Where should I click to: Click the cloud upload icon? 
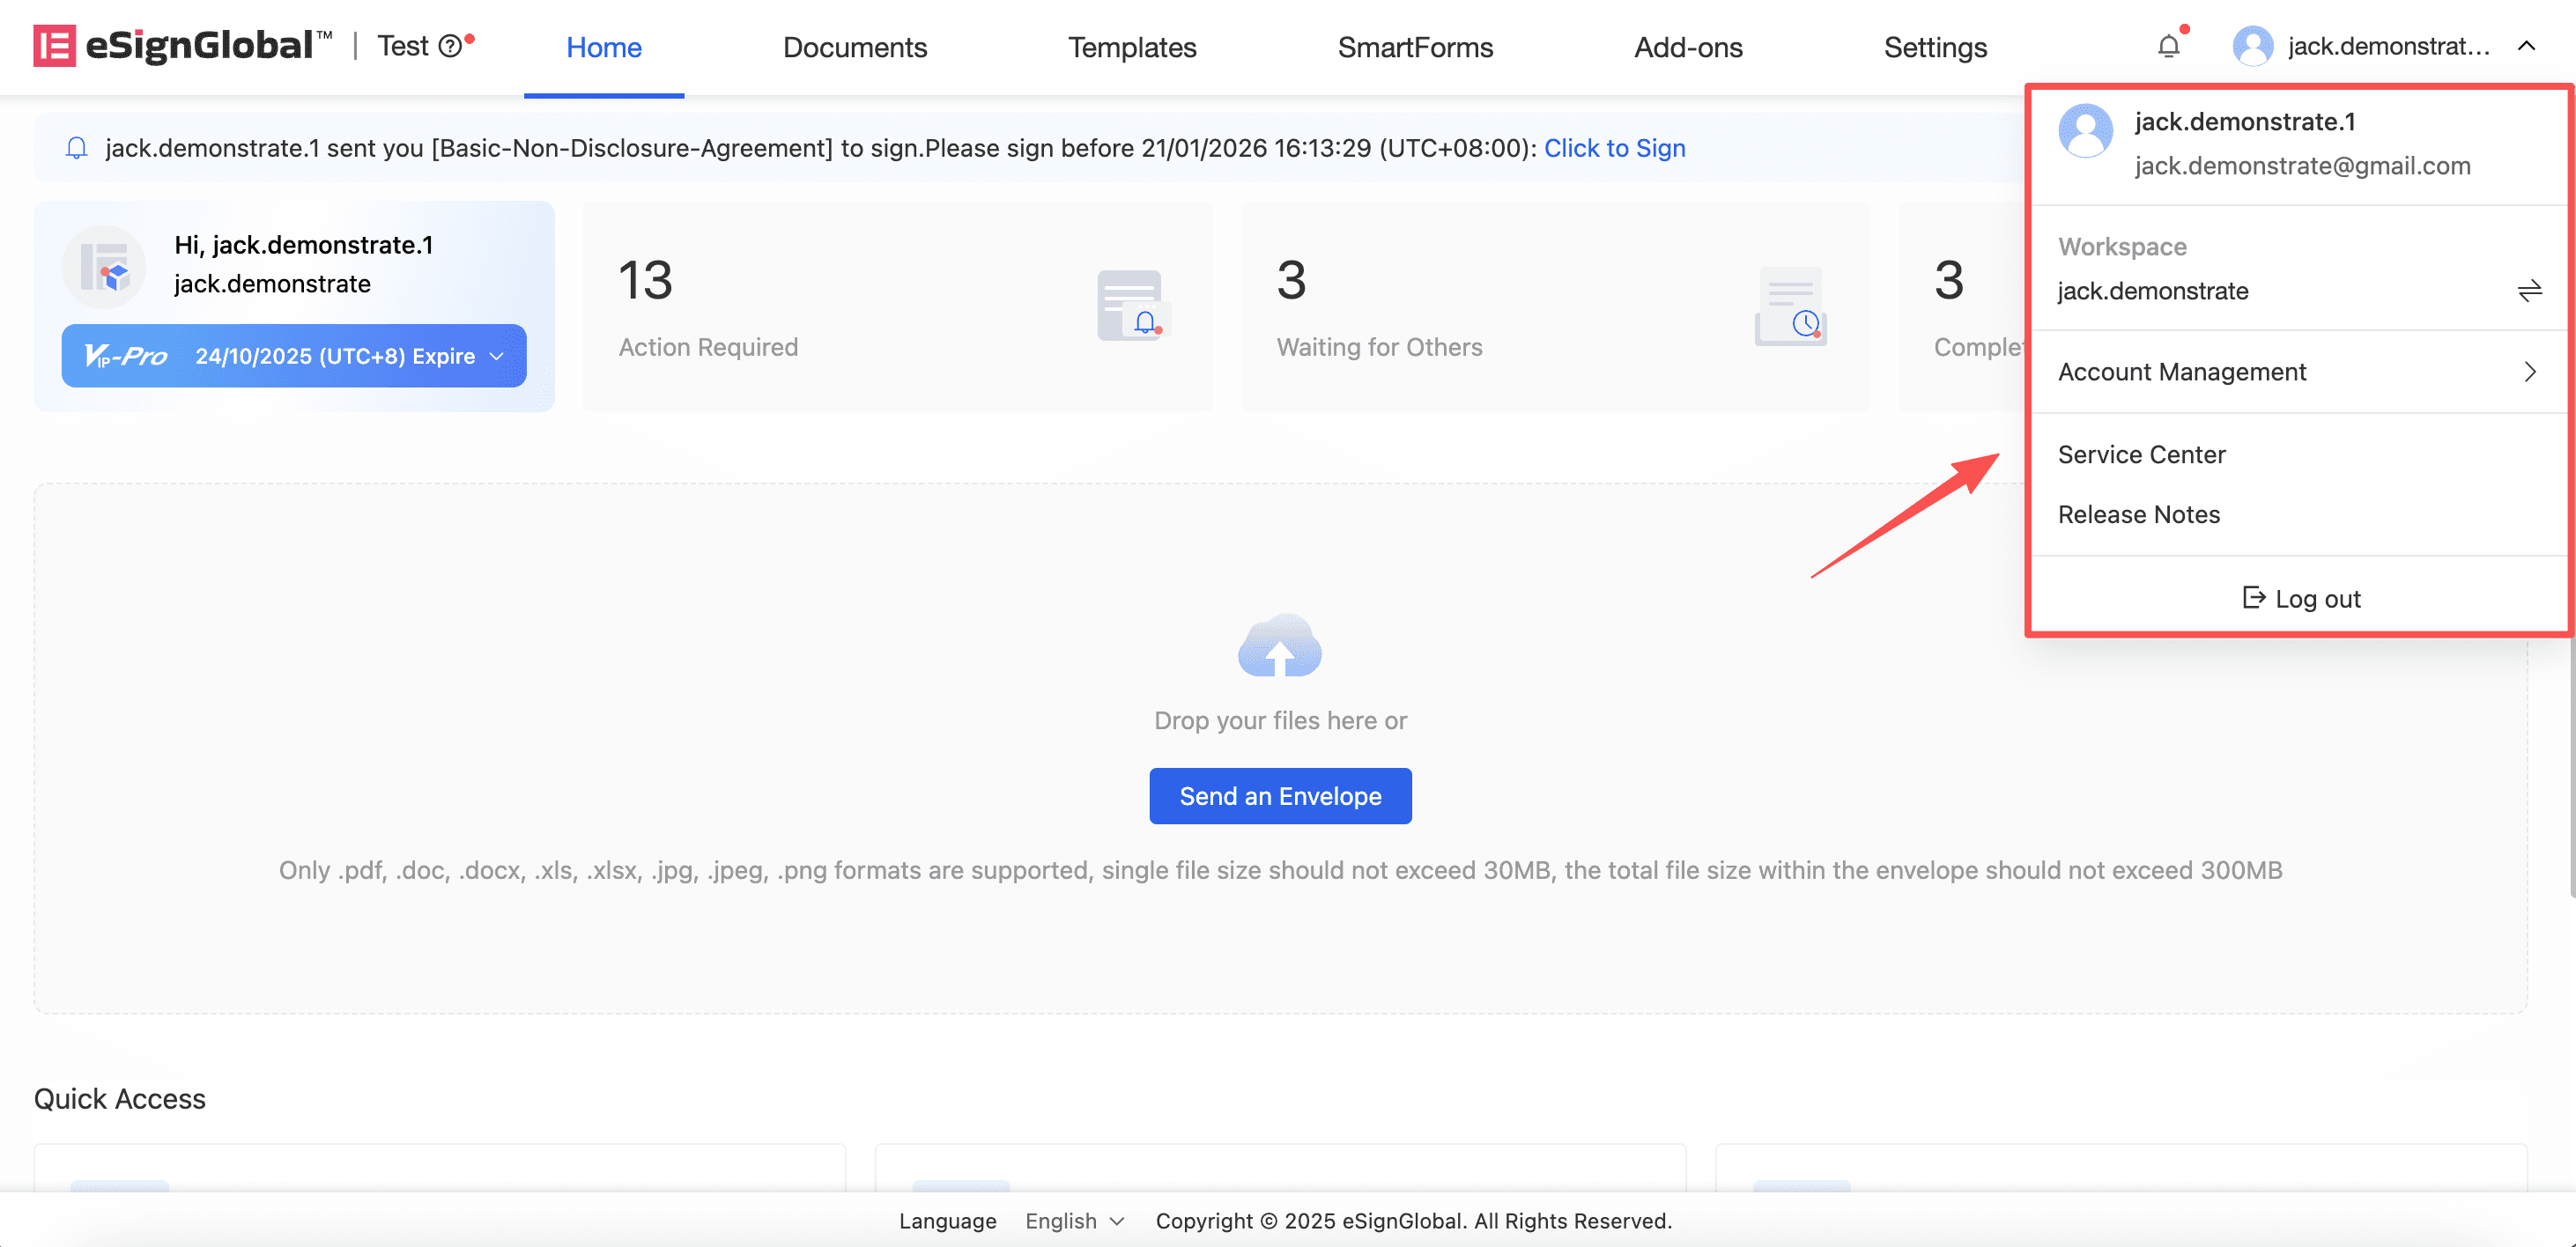(x=1279, y=647)
